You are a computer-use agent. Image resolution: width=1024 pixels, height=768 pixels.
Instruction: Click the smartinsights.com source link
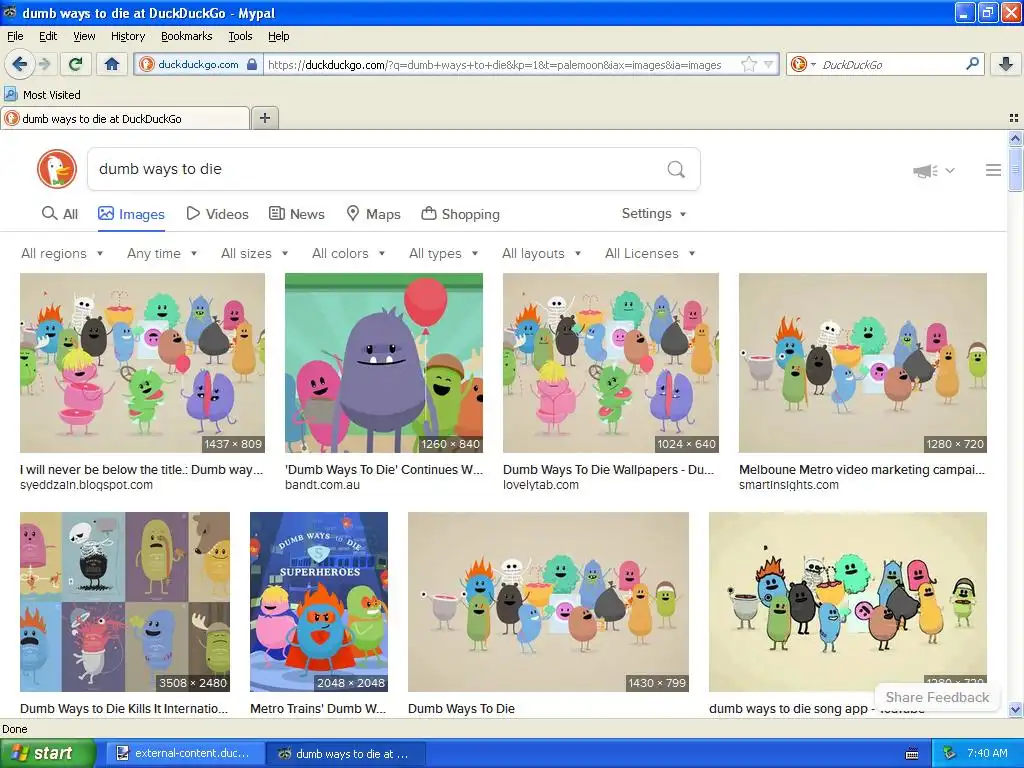tap(789, 485)
